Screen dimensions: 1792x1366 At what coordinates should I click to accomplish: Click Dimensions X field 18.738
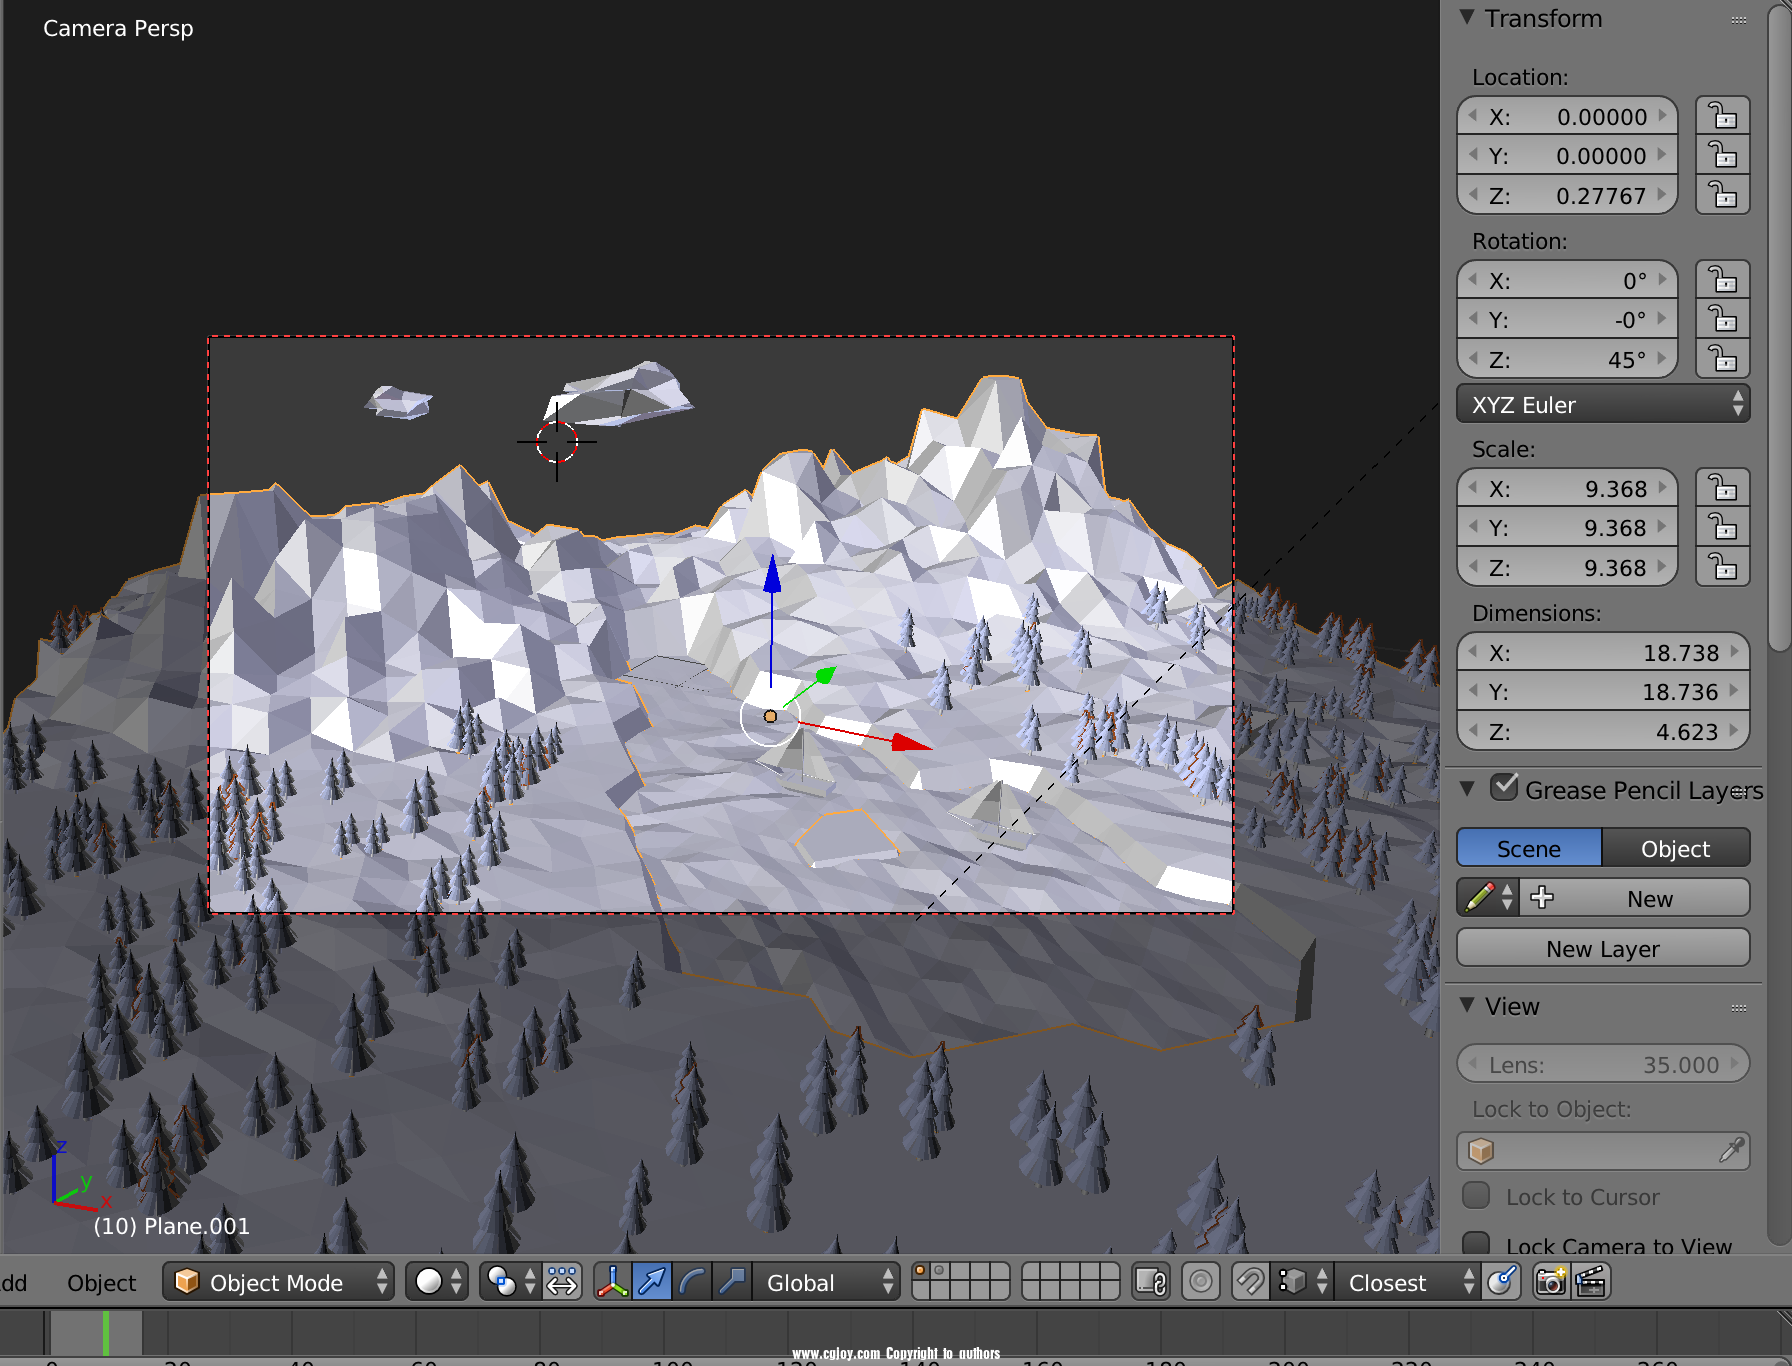click(x=1603, y=652)
